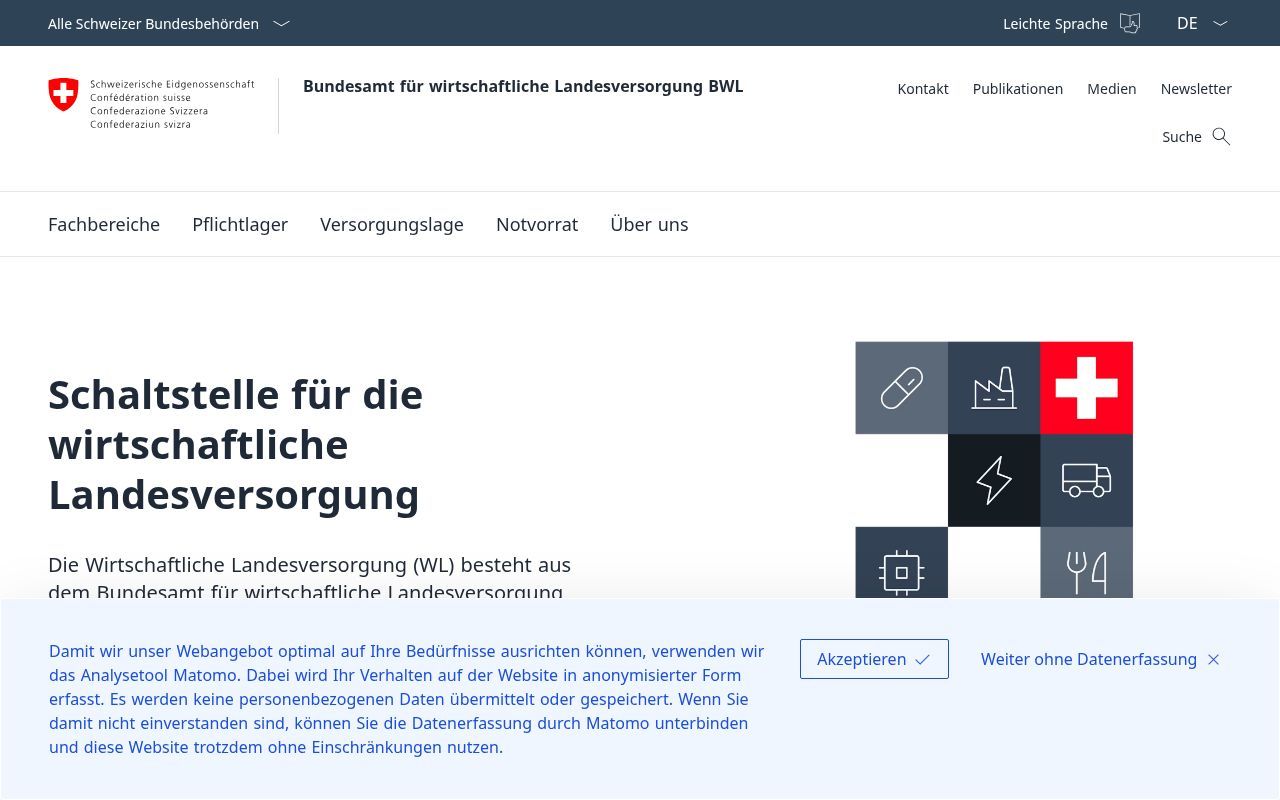Click the search magnifier icon
Image resolution: width=1280 pixels, height=800 pixels.
pos(1221,136)
